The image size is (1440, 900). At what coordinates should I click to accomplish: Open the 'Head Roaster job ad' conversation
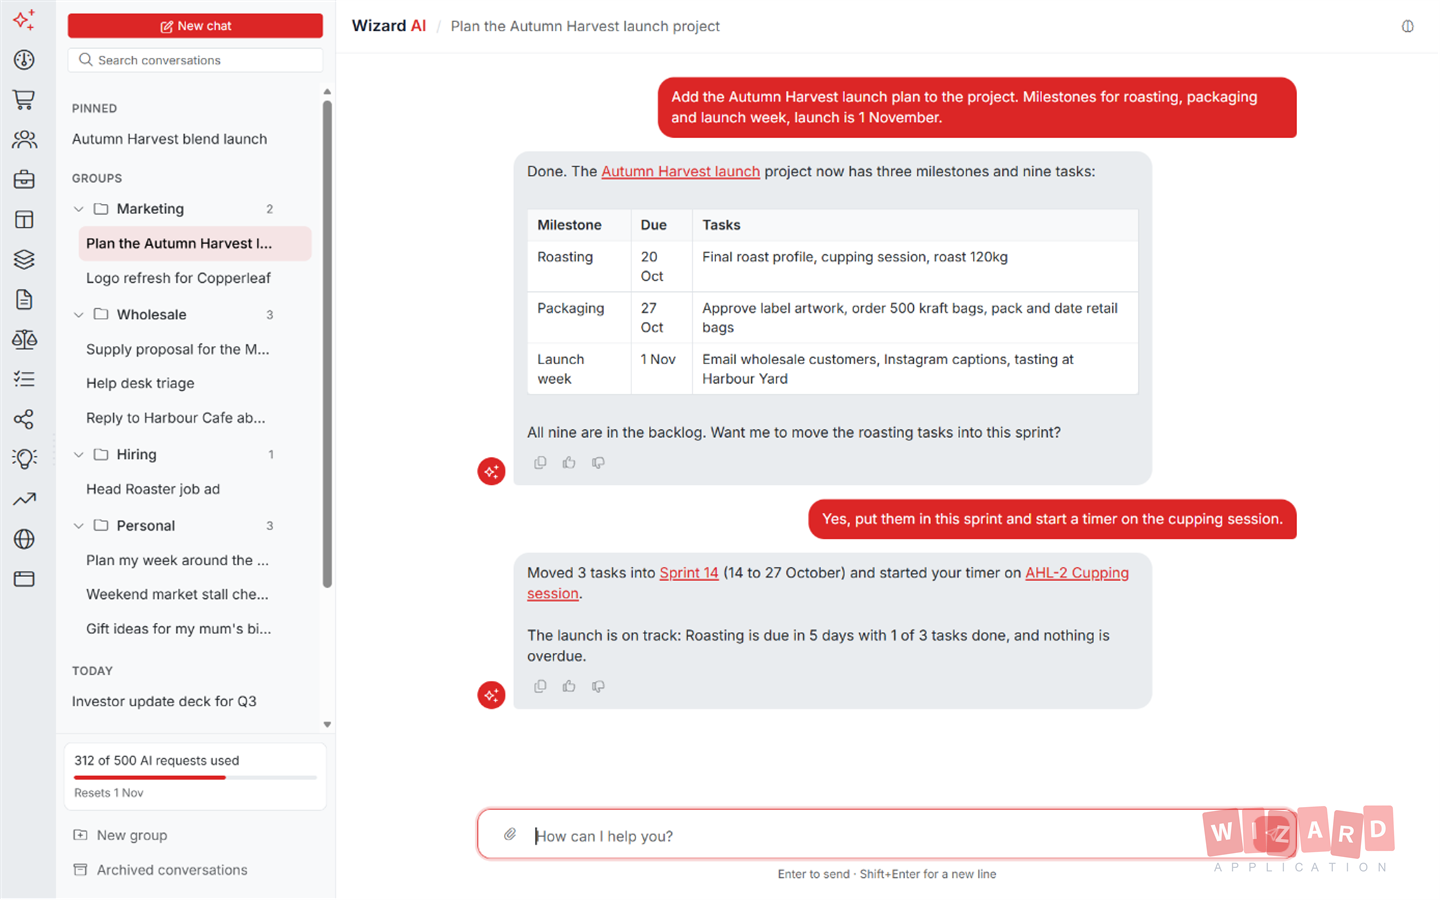tap(195, 489)
